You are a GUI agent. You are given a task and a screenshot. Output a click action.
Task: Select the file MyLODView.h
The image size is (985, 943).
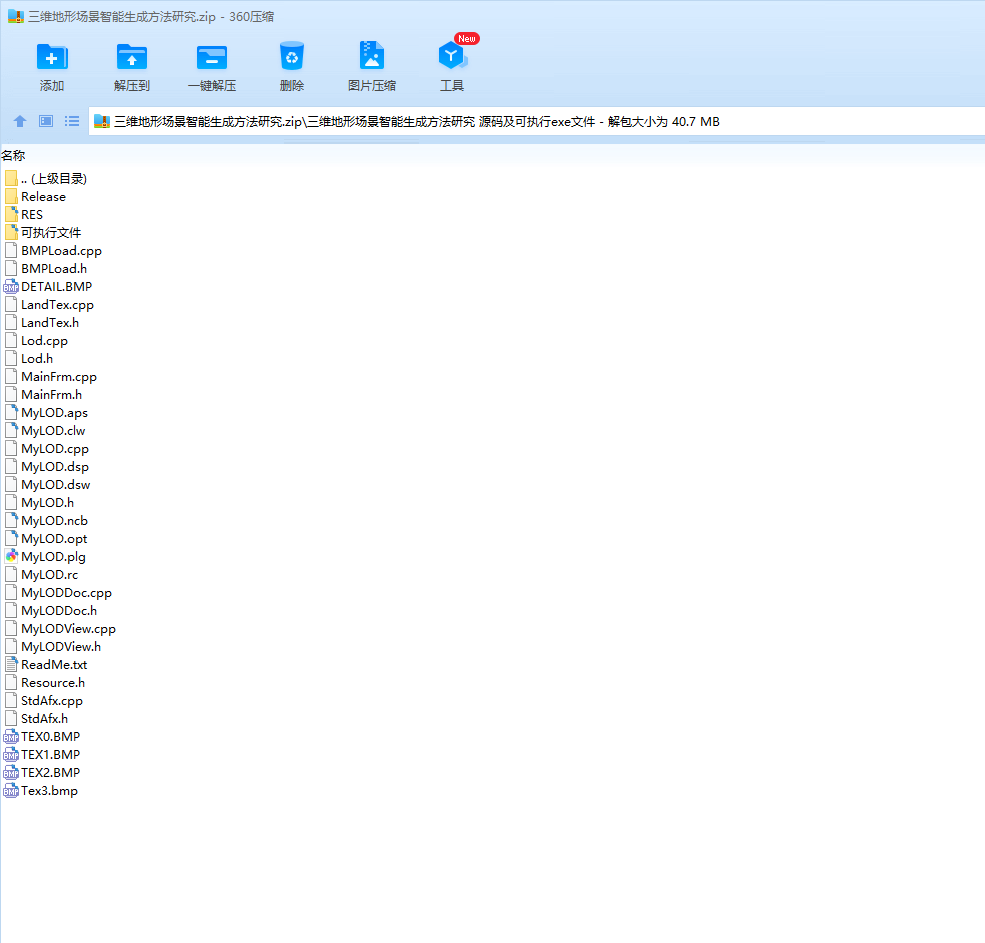pyautogui.click(x=52, y=647)
